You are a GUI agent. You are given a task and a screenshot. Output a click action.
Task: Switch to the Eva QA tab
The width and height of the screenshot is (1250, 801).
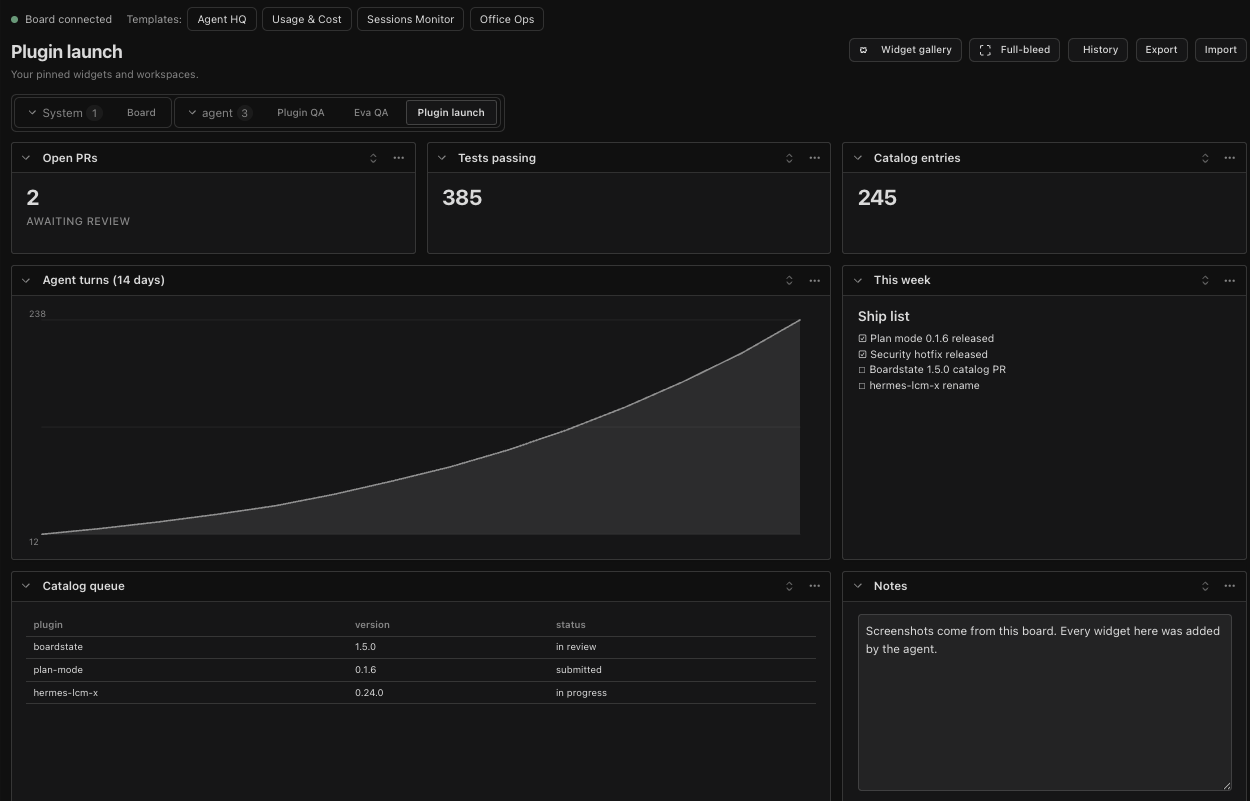click(371, 113)
